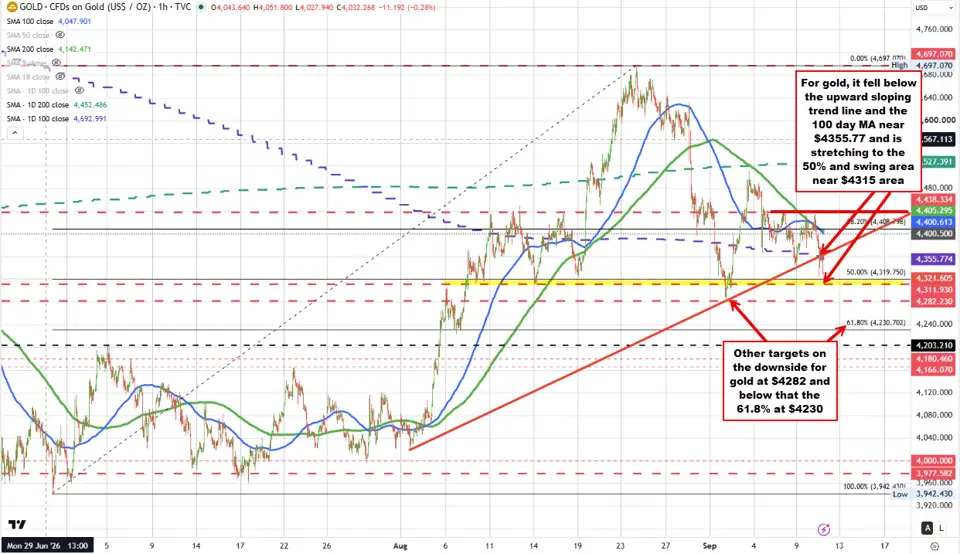Click the 13 date on time axis

click(839, 546)
